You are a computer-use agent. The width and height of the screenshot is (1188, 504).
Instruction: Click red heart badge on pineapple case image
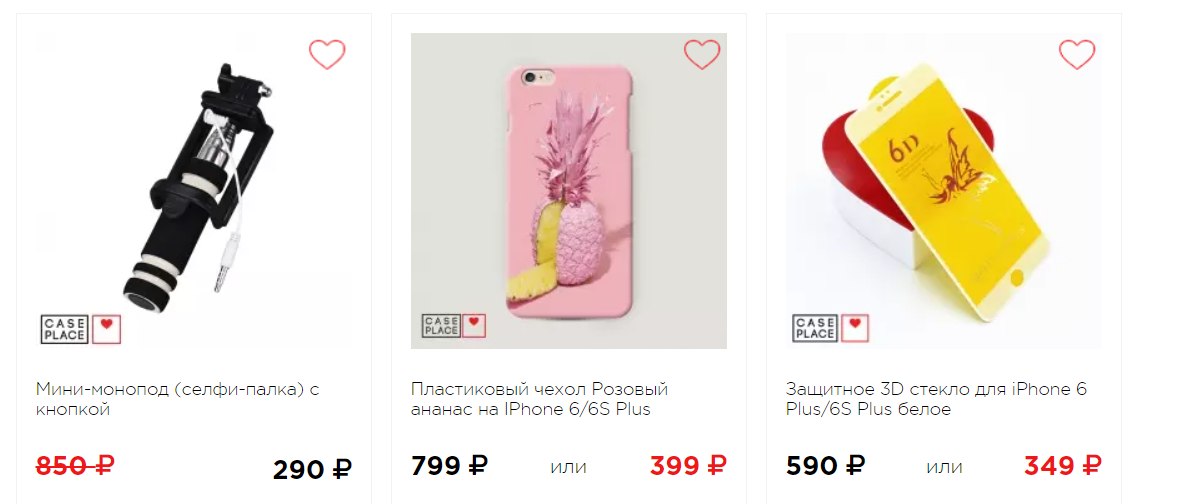coord(474,326)
